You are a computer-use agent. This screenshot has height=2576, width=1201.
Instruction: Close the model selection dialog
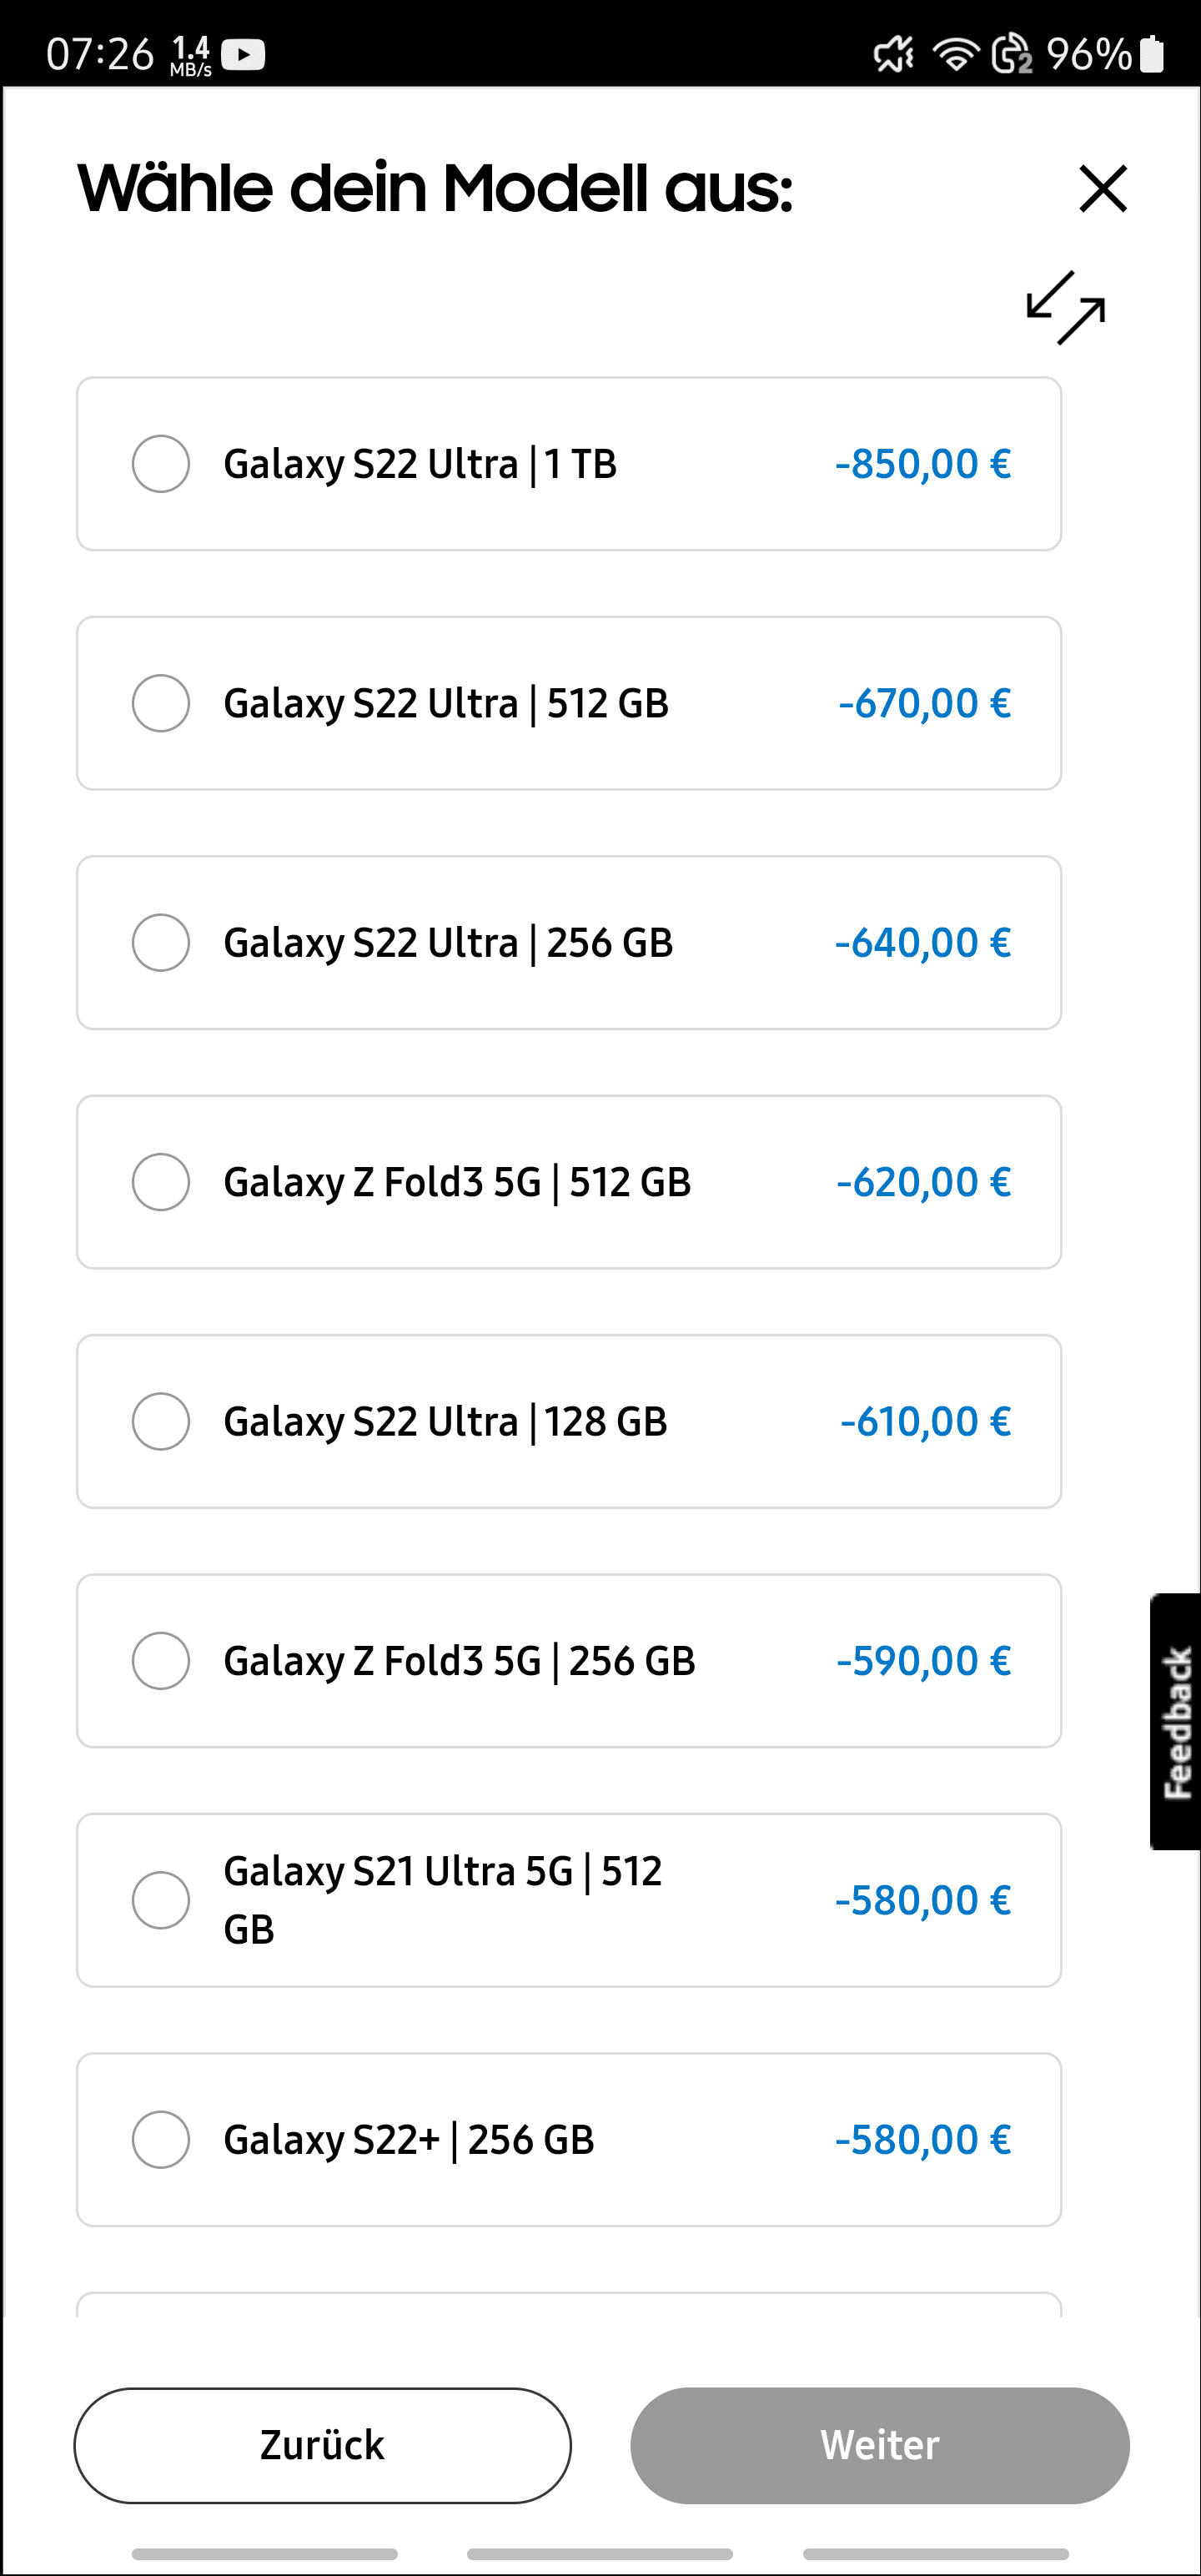pos(1103,189)
